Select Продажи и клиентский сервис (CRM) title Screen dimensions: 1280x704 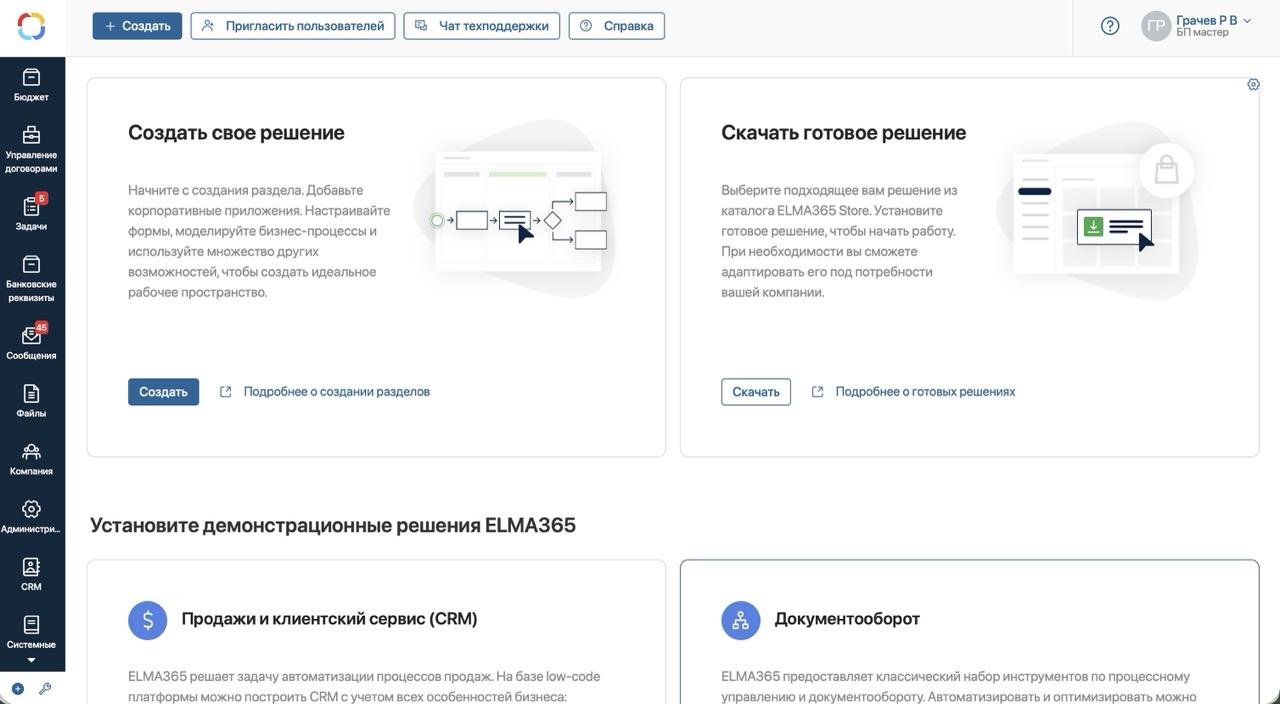[x=329, y=619]
